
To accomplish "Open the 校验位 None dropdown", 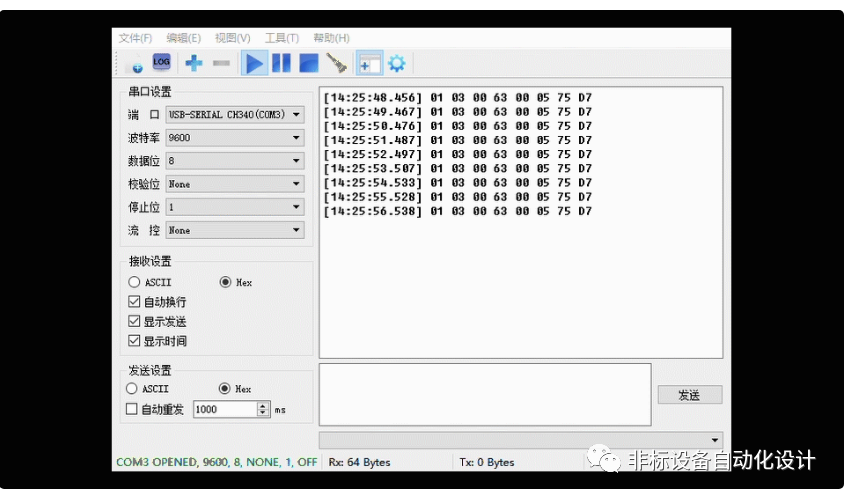I will point(235,184).
